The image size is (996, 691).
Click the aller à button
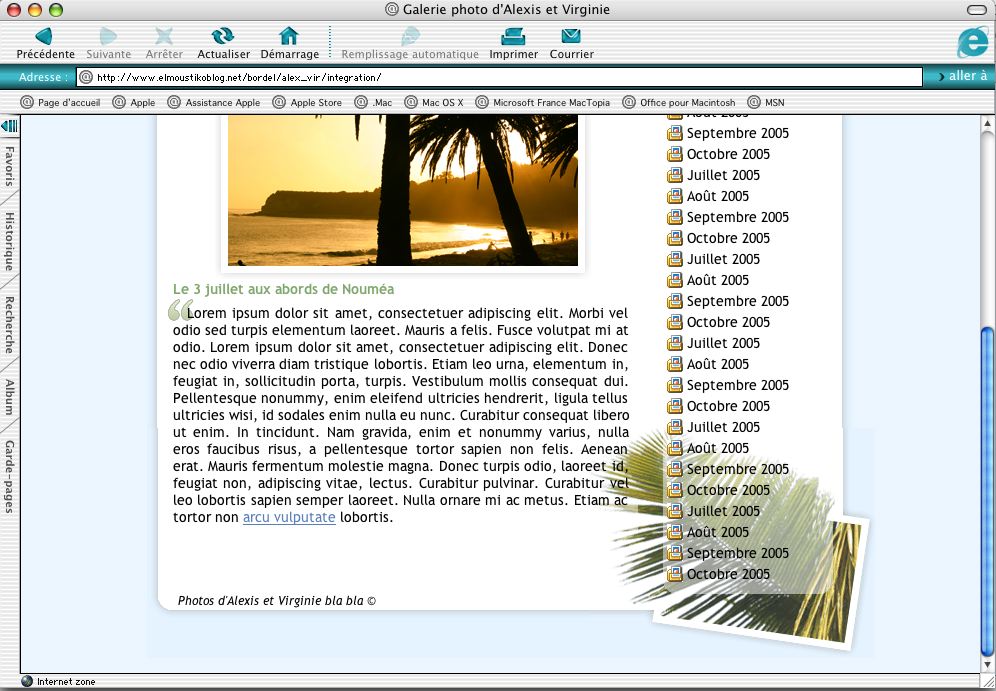pos(962,76)
